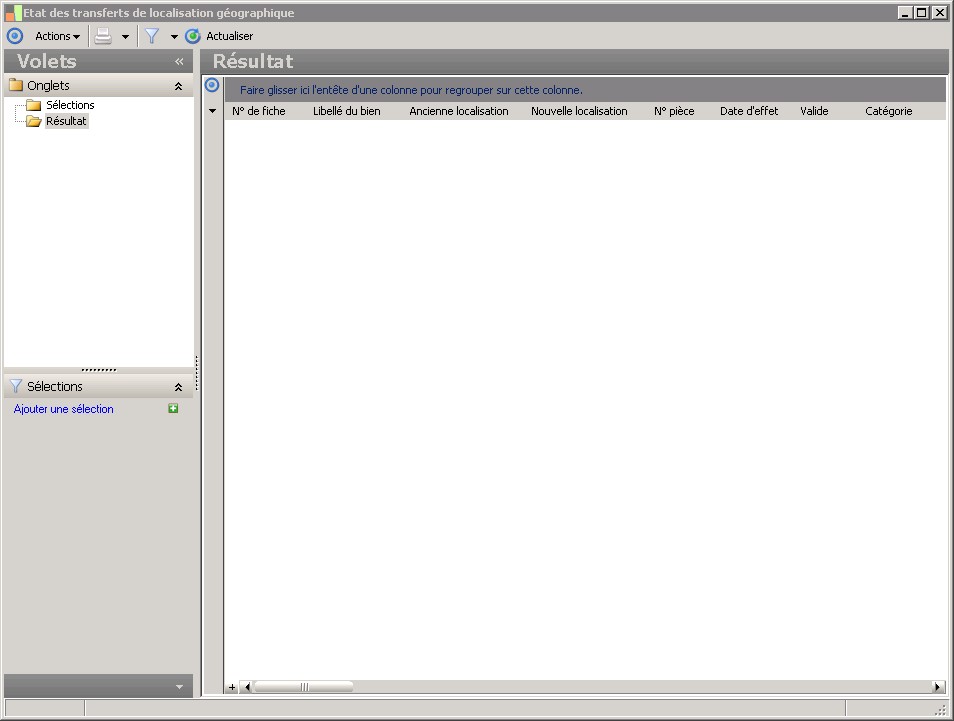The height and width of the screenshot is (721, 954).
Task: Sort by N° de fiche column
Action: [259, 111]
